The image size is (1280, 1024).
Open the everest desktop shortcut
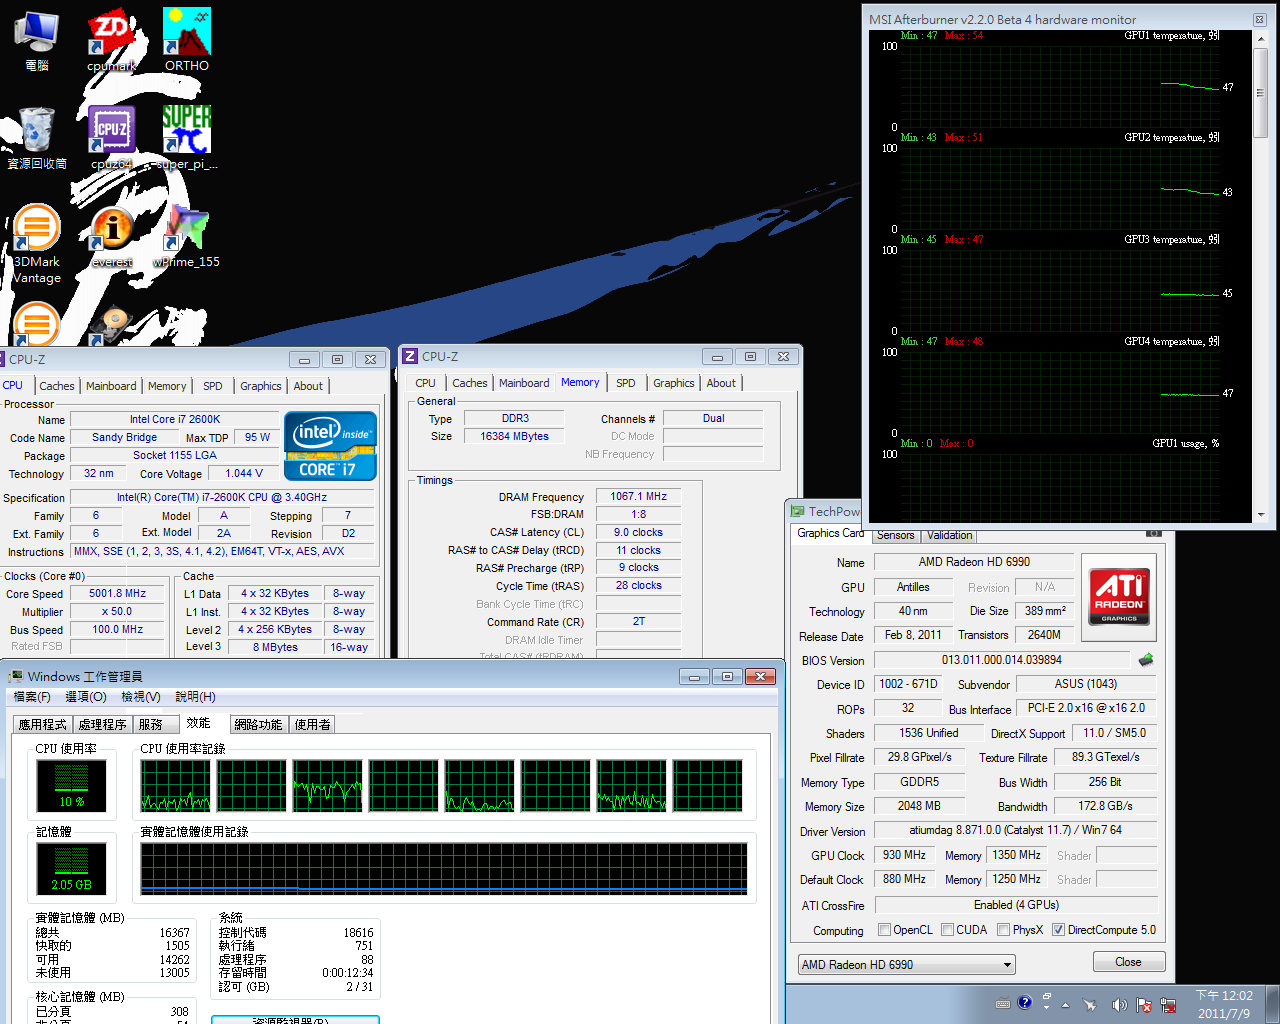click(112, 237)
